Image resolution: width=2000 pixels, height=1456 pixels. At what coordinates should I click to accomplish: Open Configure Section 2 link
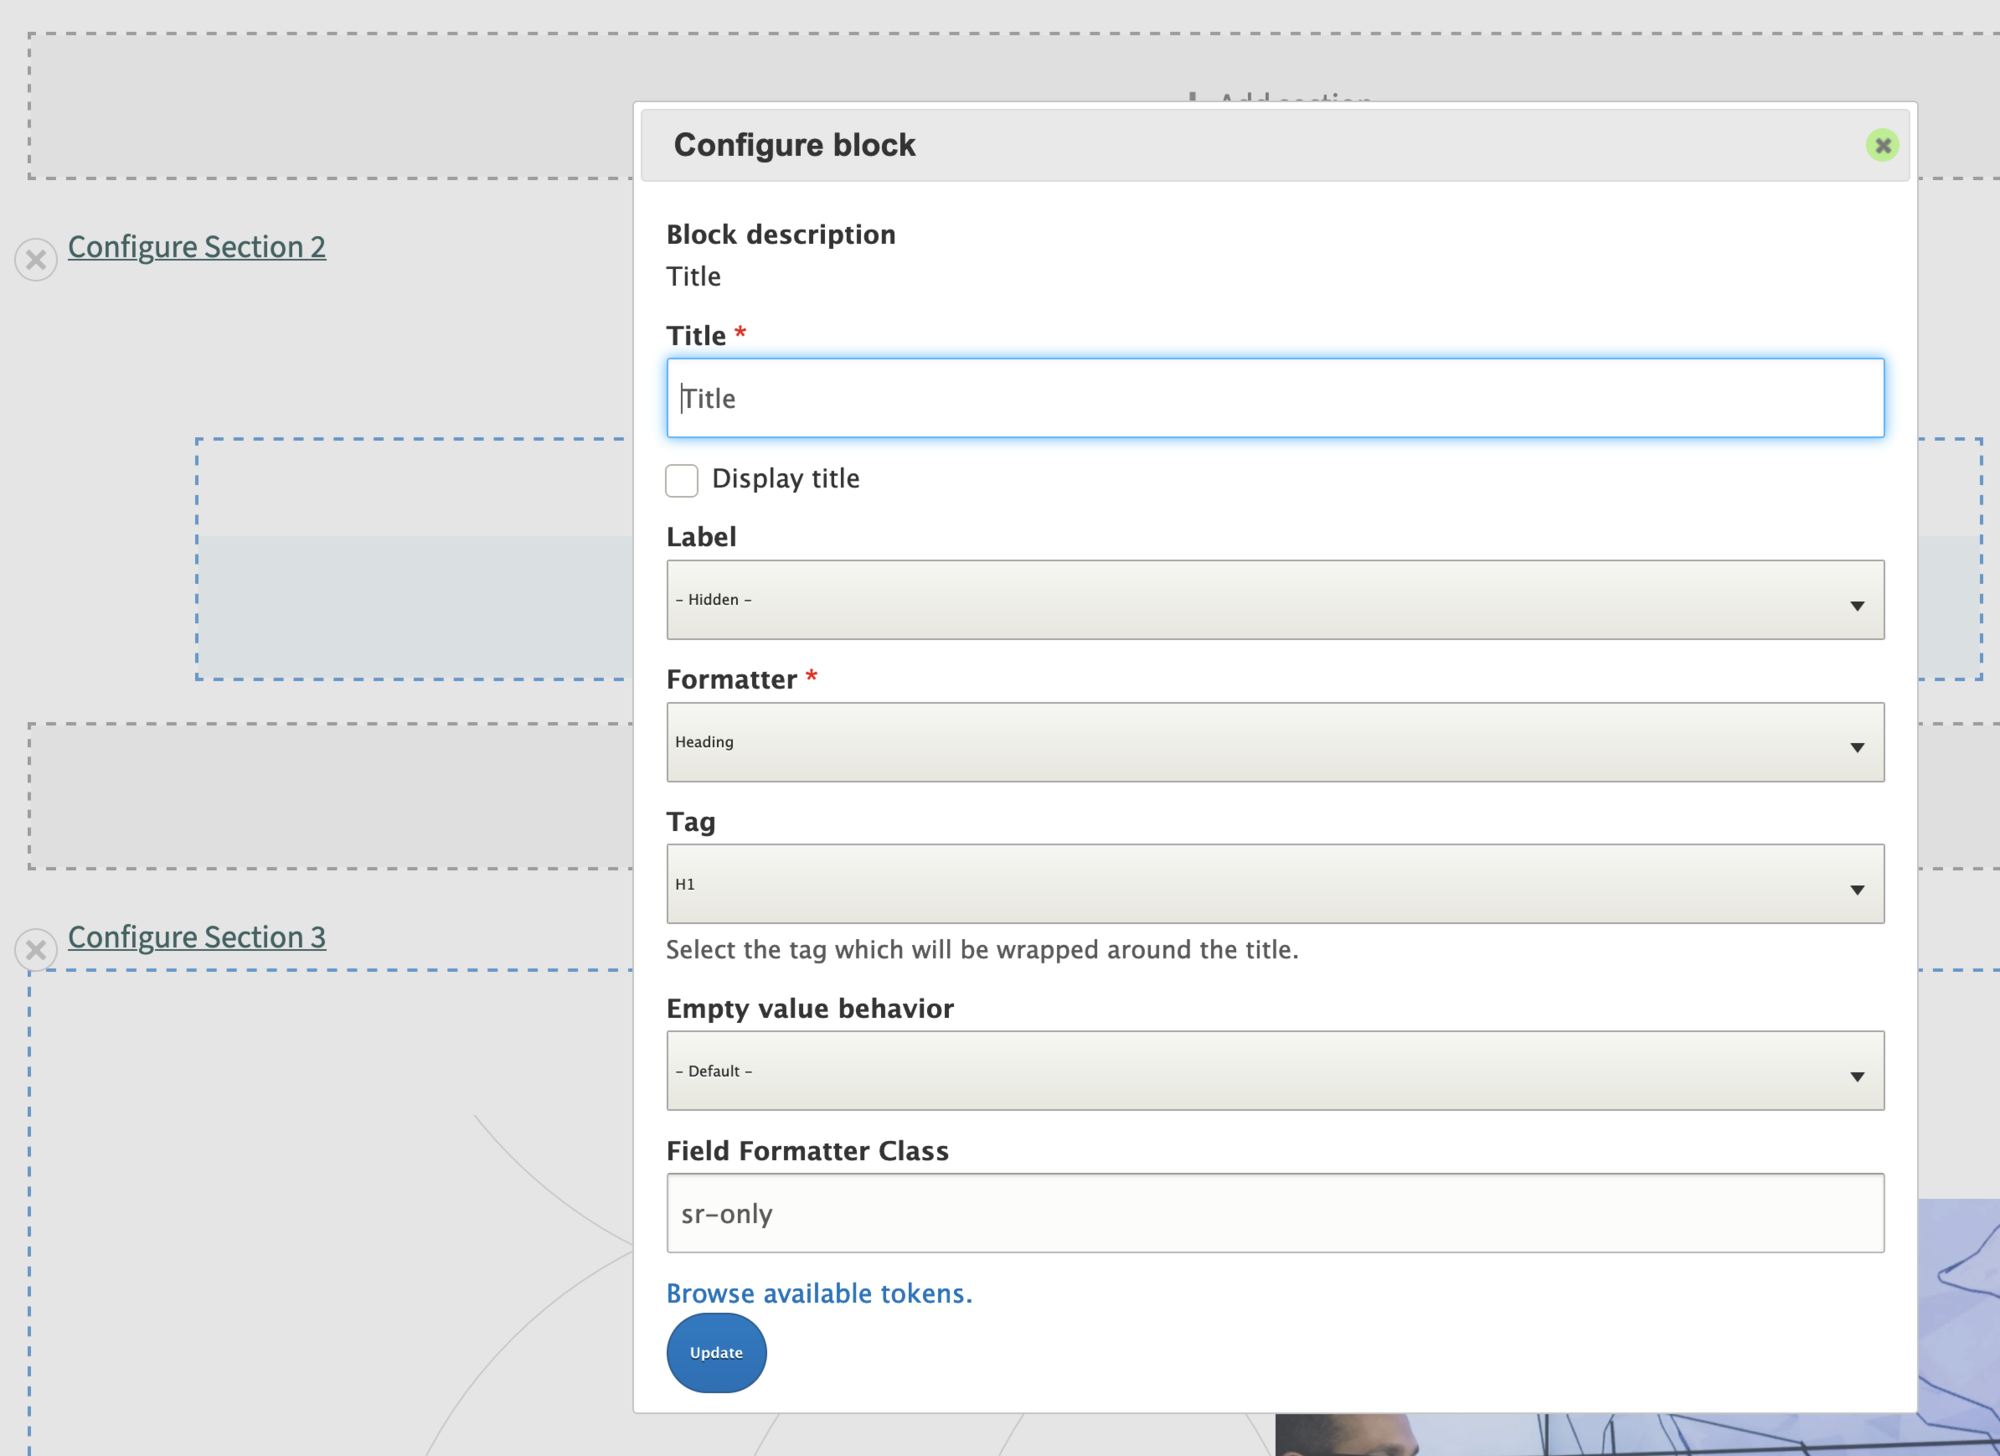(x=197, y=247)
